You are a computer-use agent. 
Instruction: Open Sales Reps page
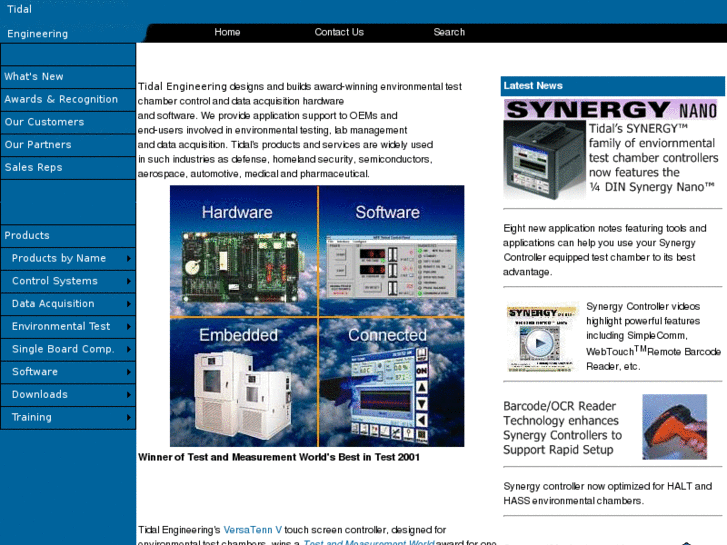(68, 167)
